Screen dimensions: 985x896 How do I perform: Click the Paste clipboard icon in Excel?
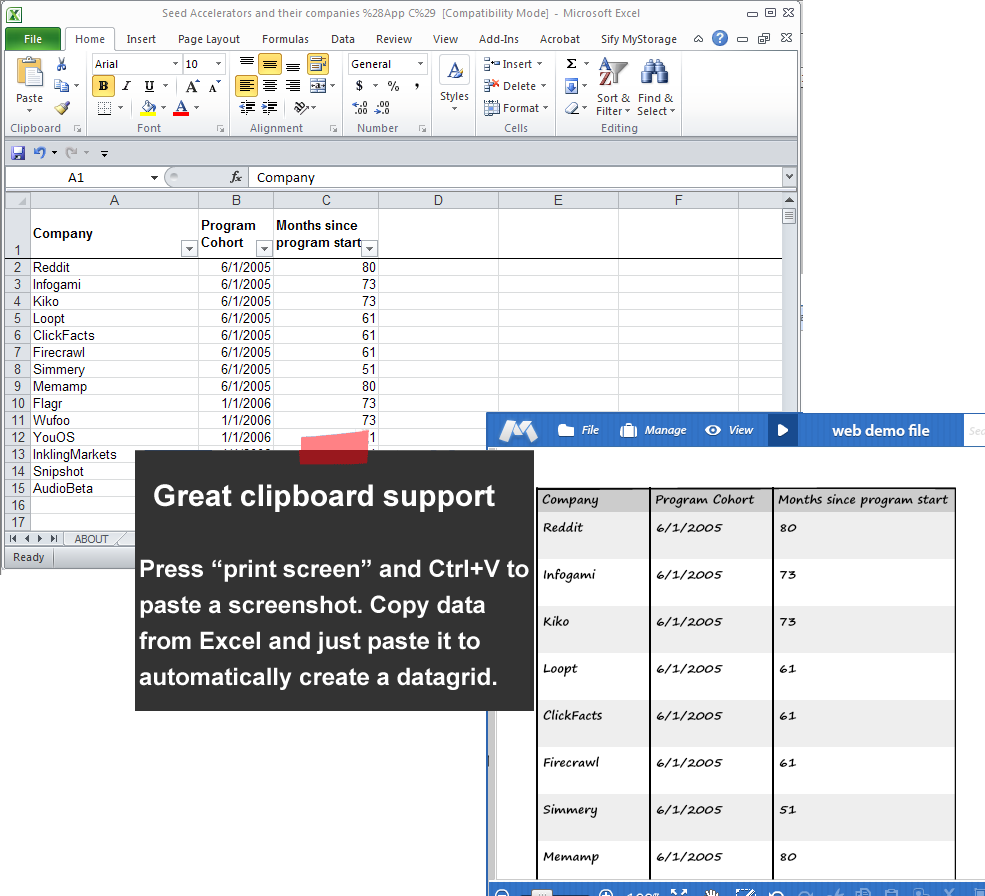pyautogui.click(x=30, y=73)
